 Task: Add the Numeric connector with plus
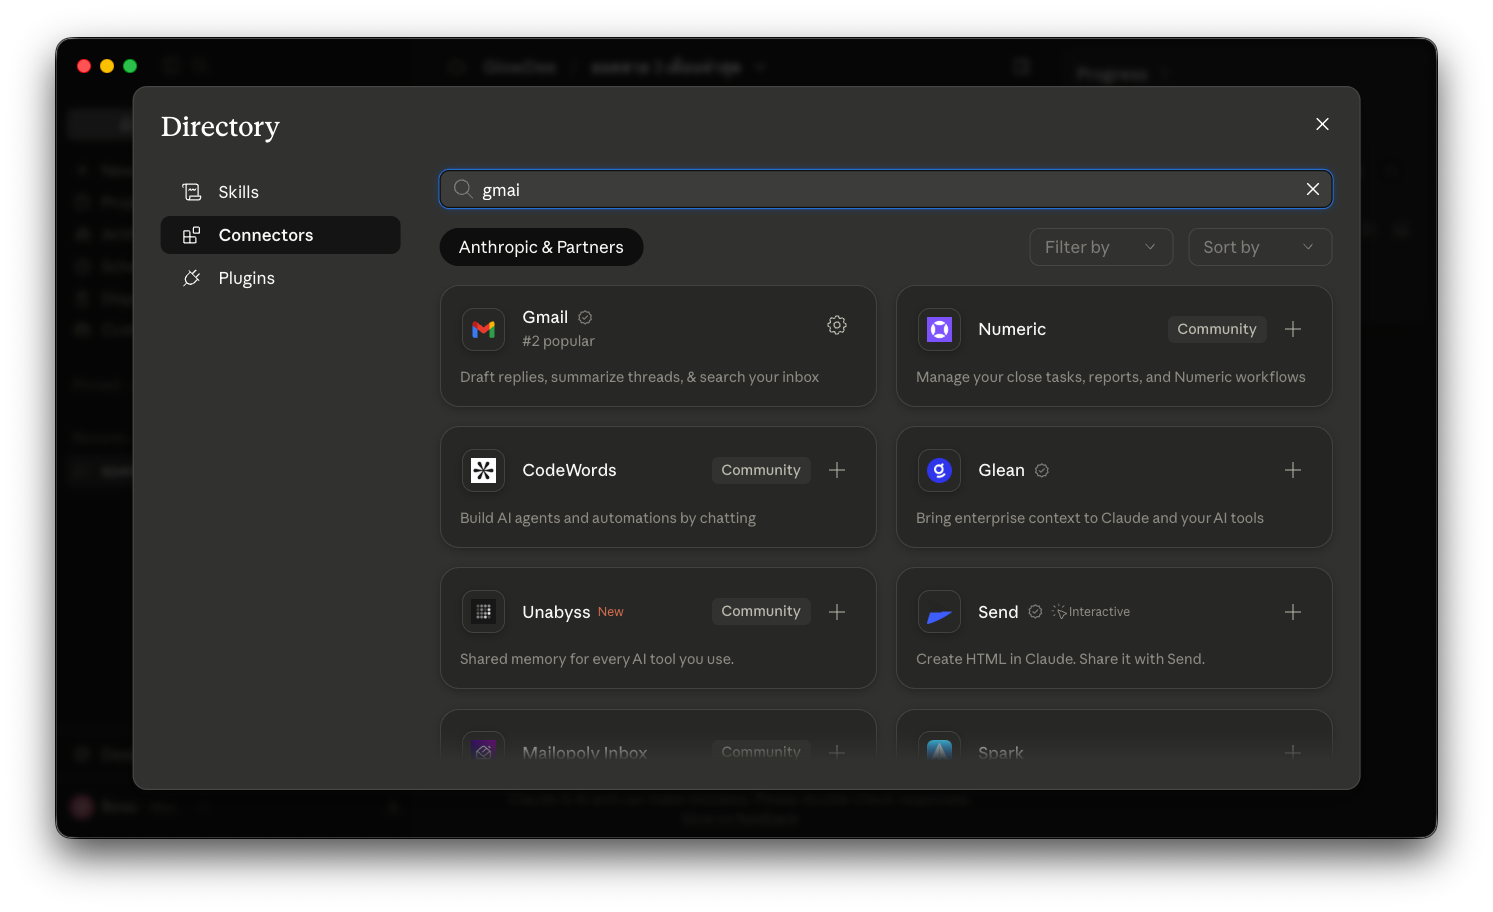pos(1293,329)
